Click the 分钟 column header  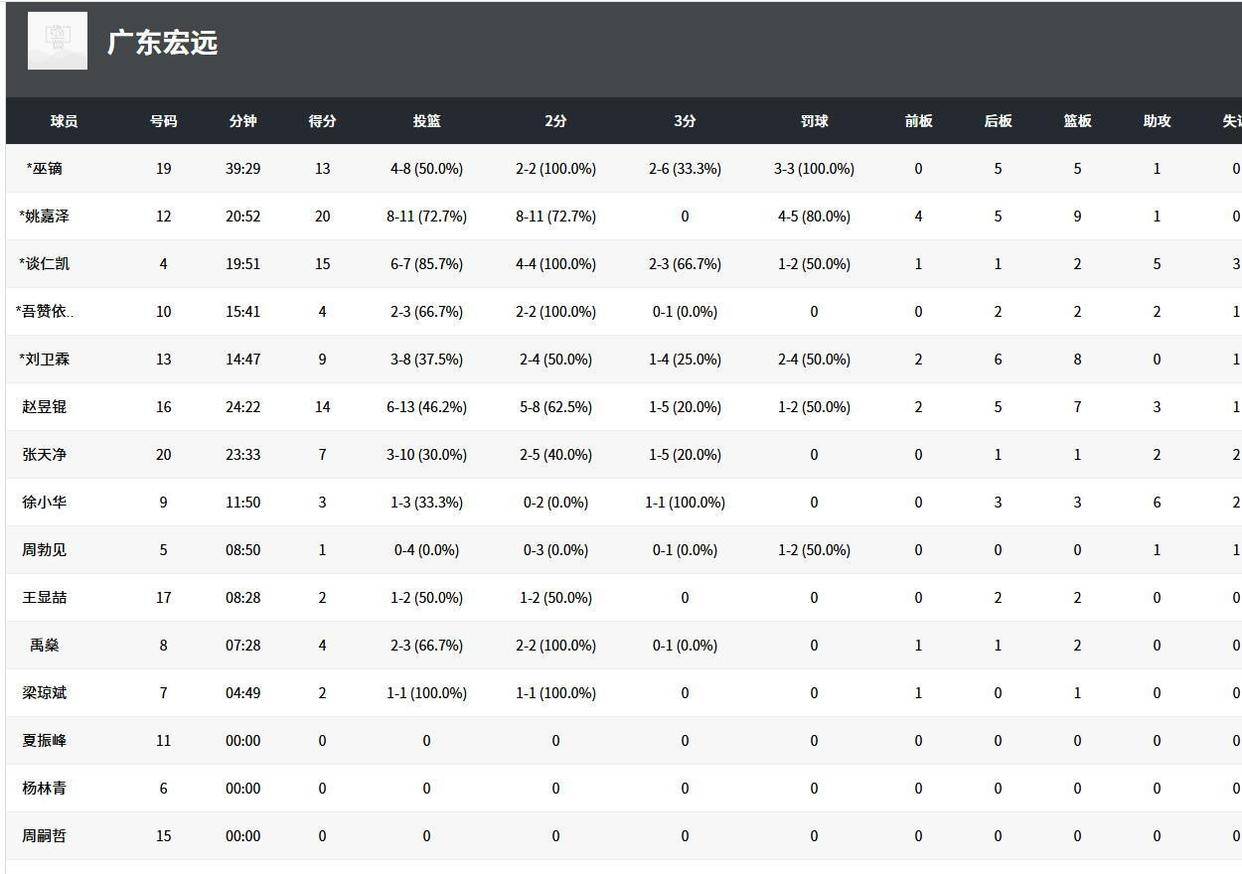click(243, 121)
